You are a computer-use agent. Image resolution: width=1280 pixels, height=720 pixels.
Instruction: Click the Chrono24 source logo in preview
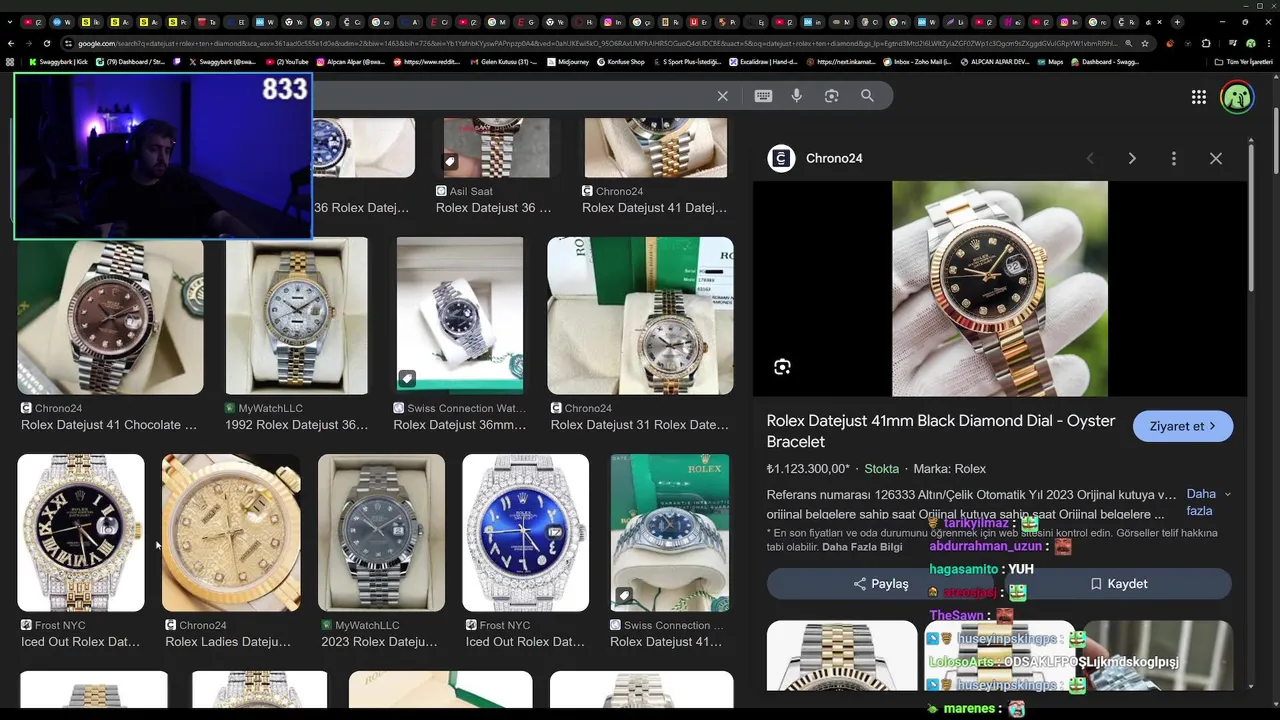click(x=781, y=159)
